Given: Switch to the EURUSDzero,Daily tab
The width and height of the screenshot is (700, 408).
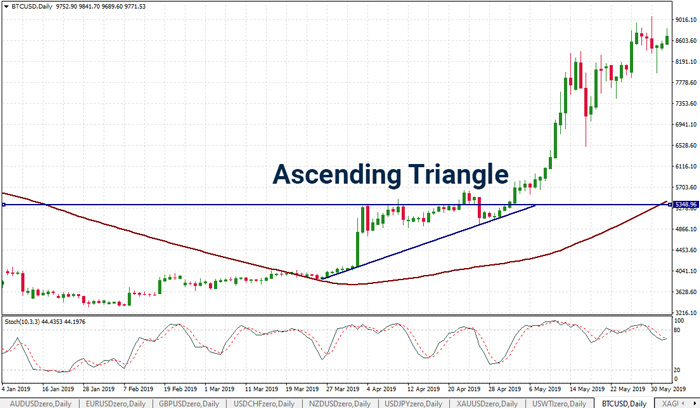Looking at the screenshot, I should [114, 402].
